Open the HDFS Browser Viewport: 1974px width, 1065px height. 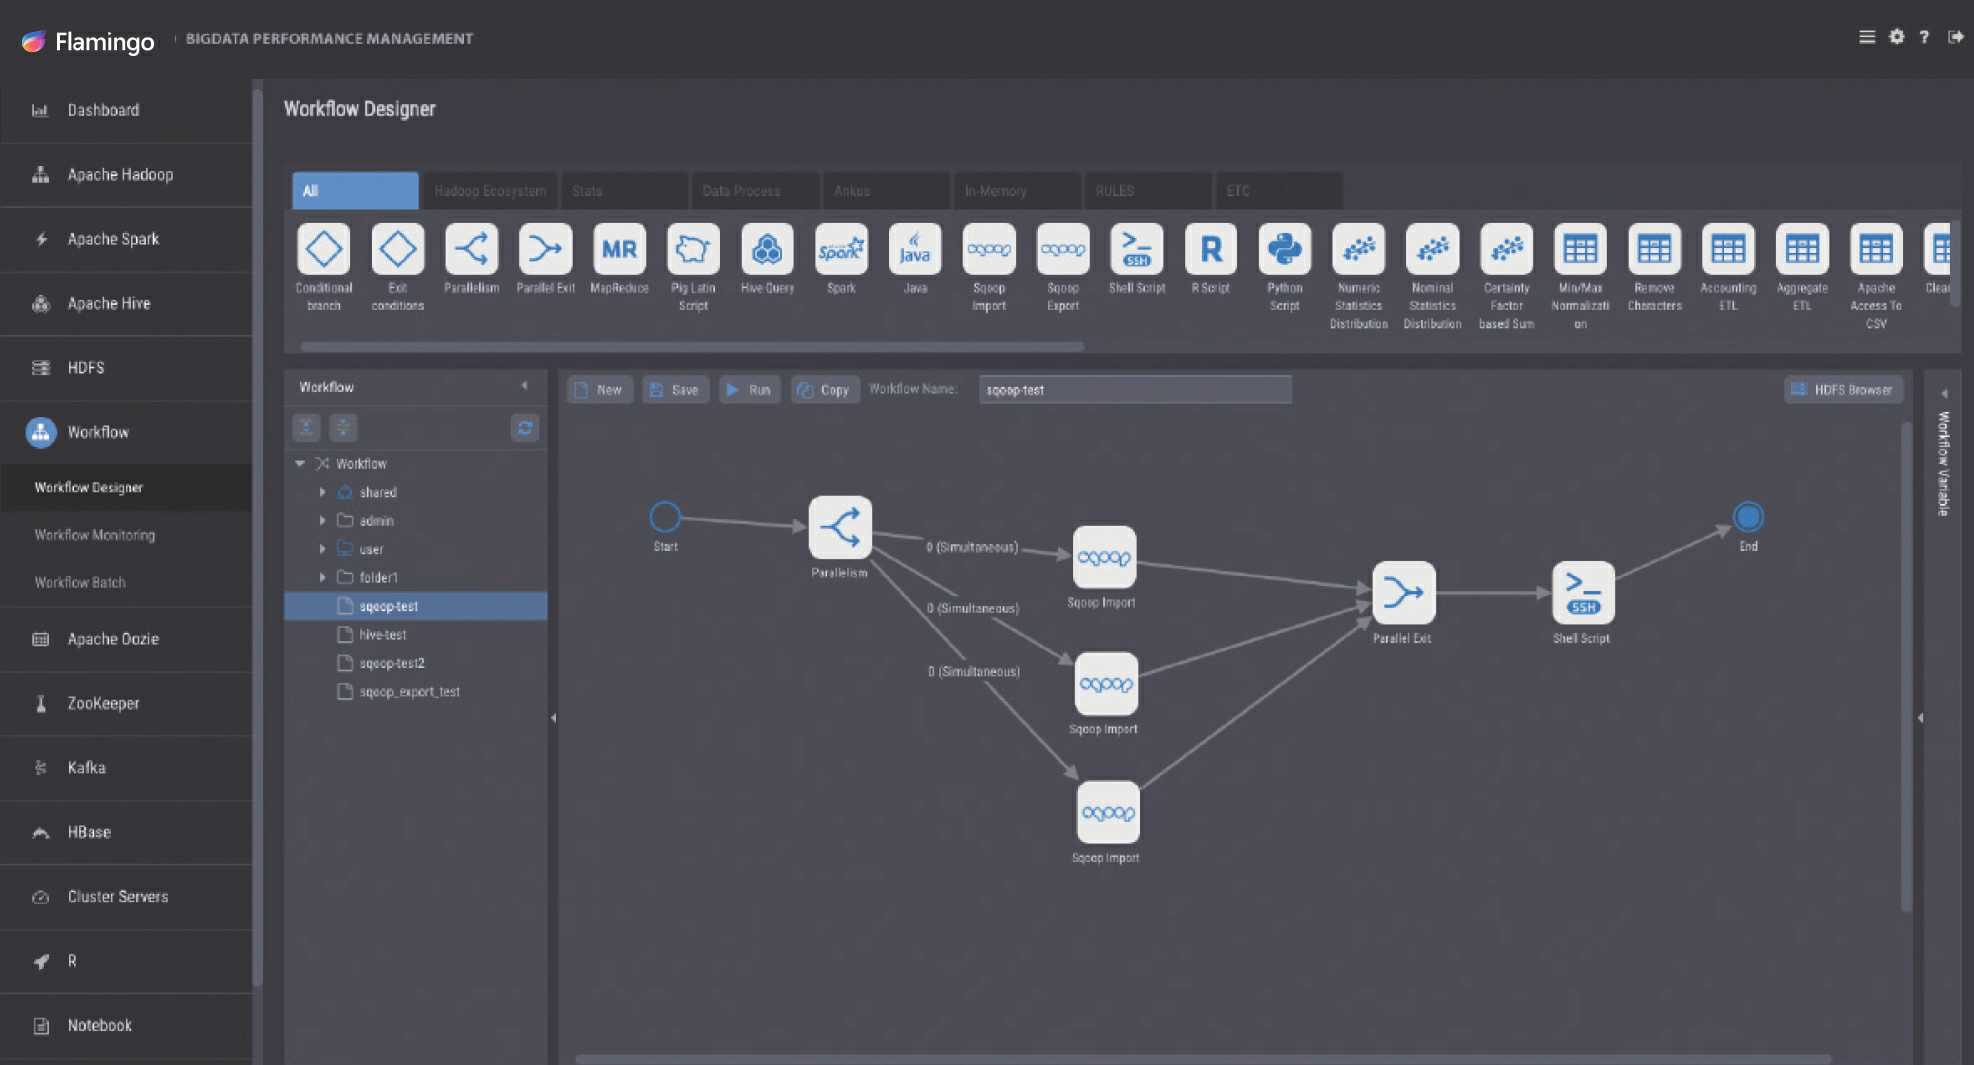1843,389
